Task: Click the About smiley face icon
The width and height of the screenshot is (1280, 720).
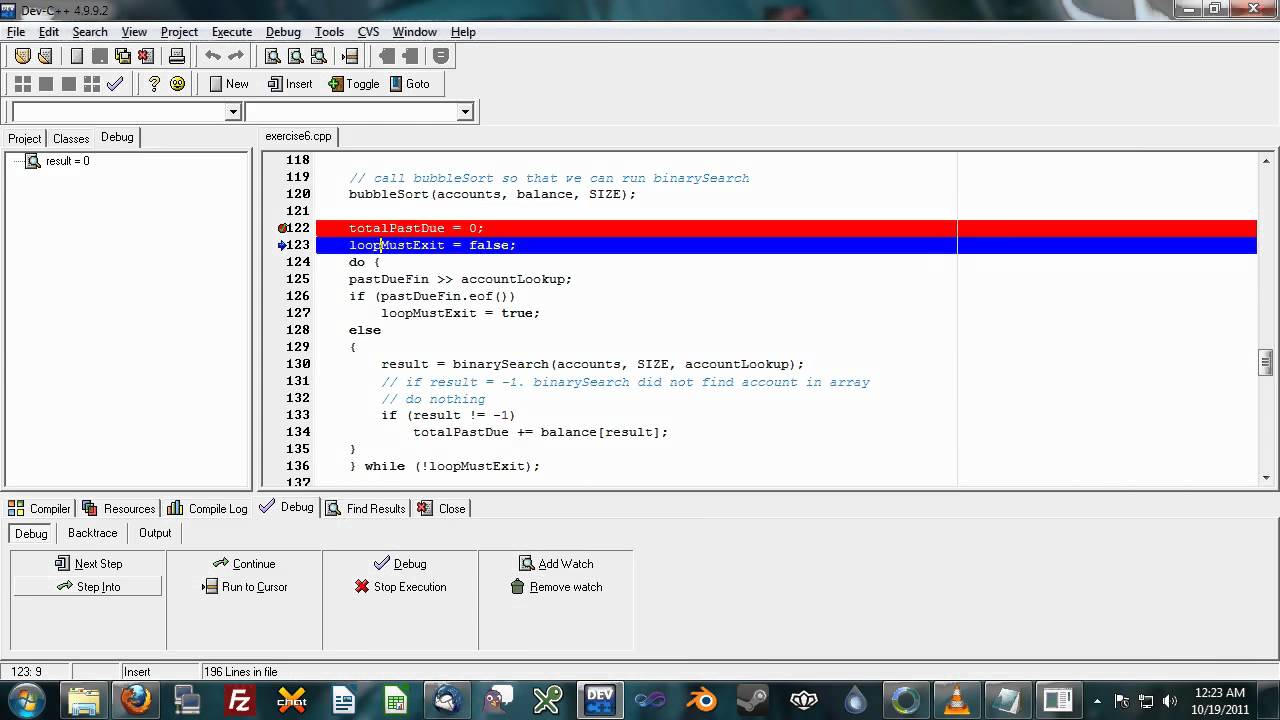Action: (177, 84)
